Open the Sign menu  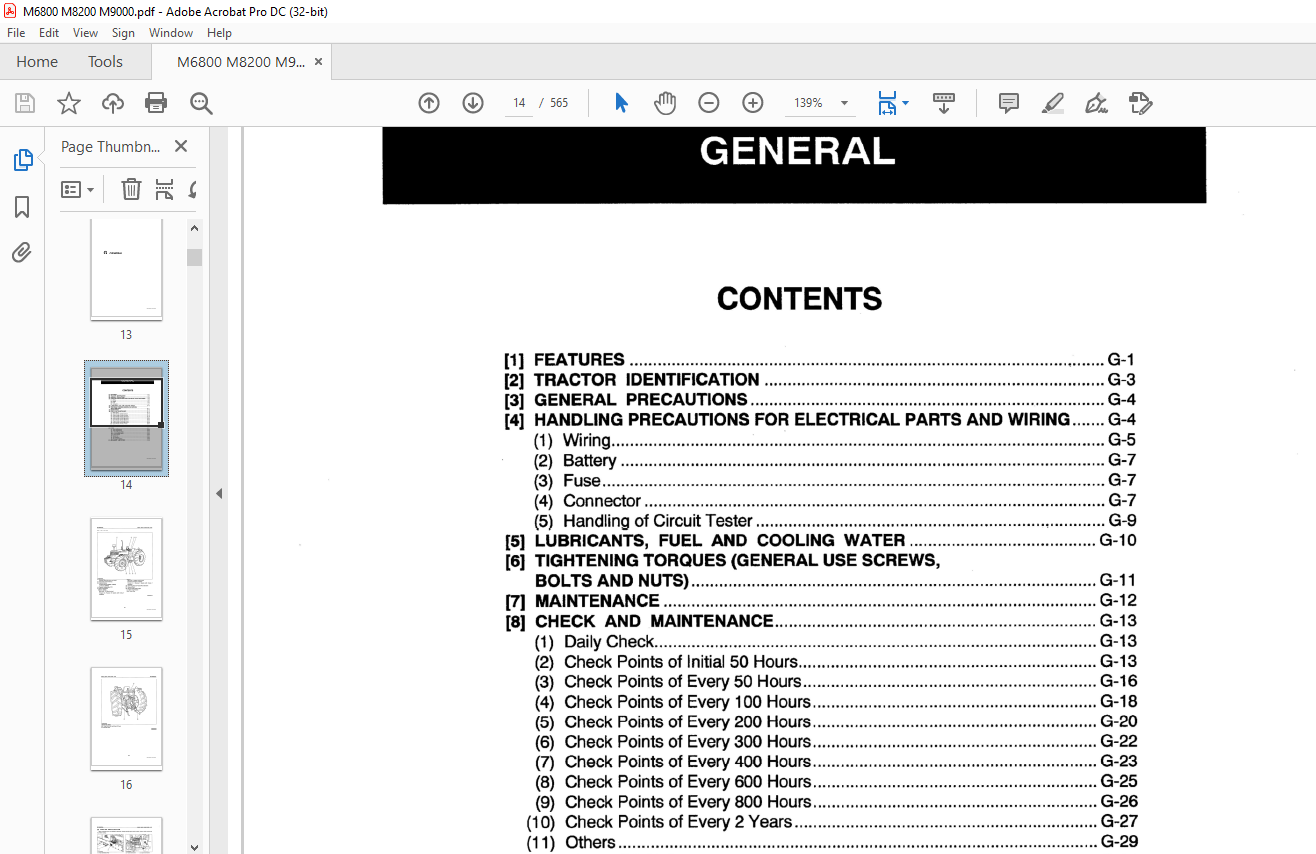123,33
